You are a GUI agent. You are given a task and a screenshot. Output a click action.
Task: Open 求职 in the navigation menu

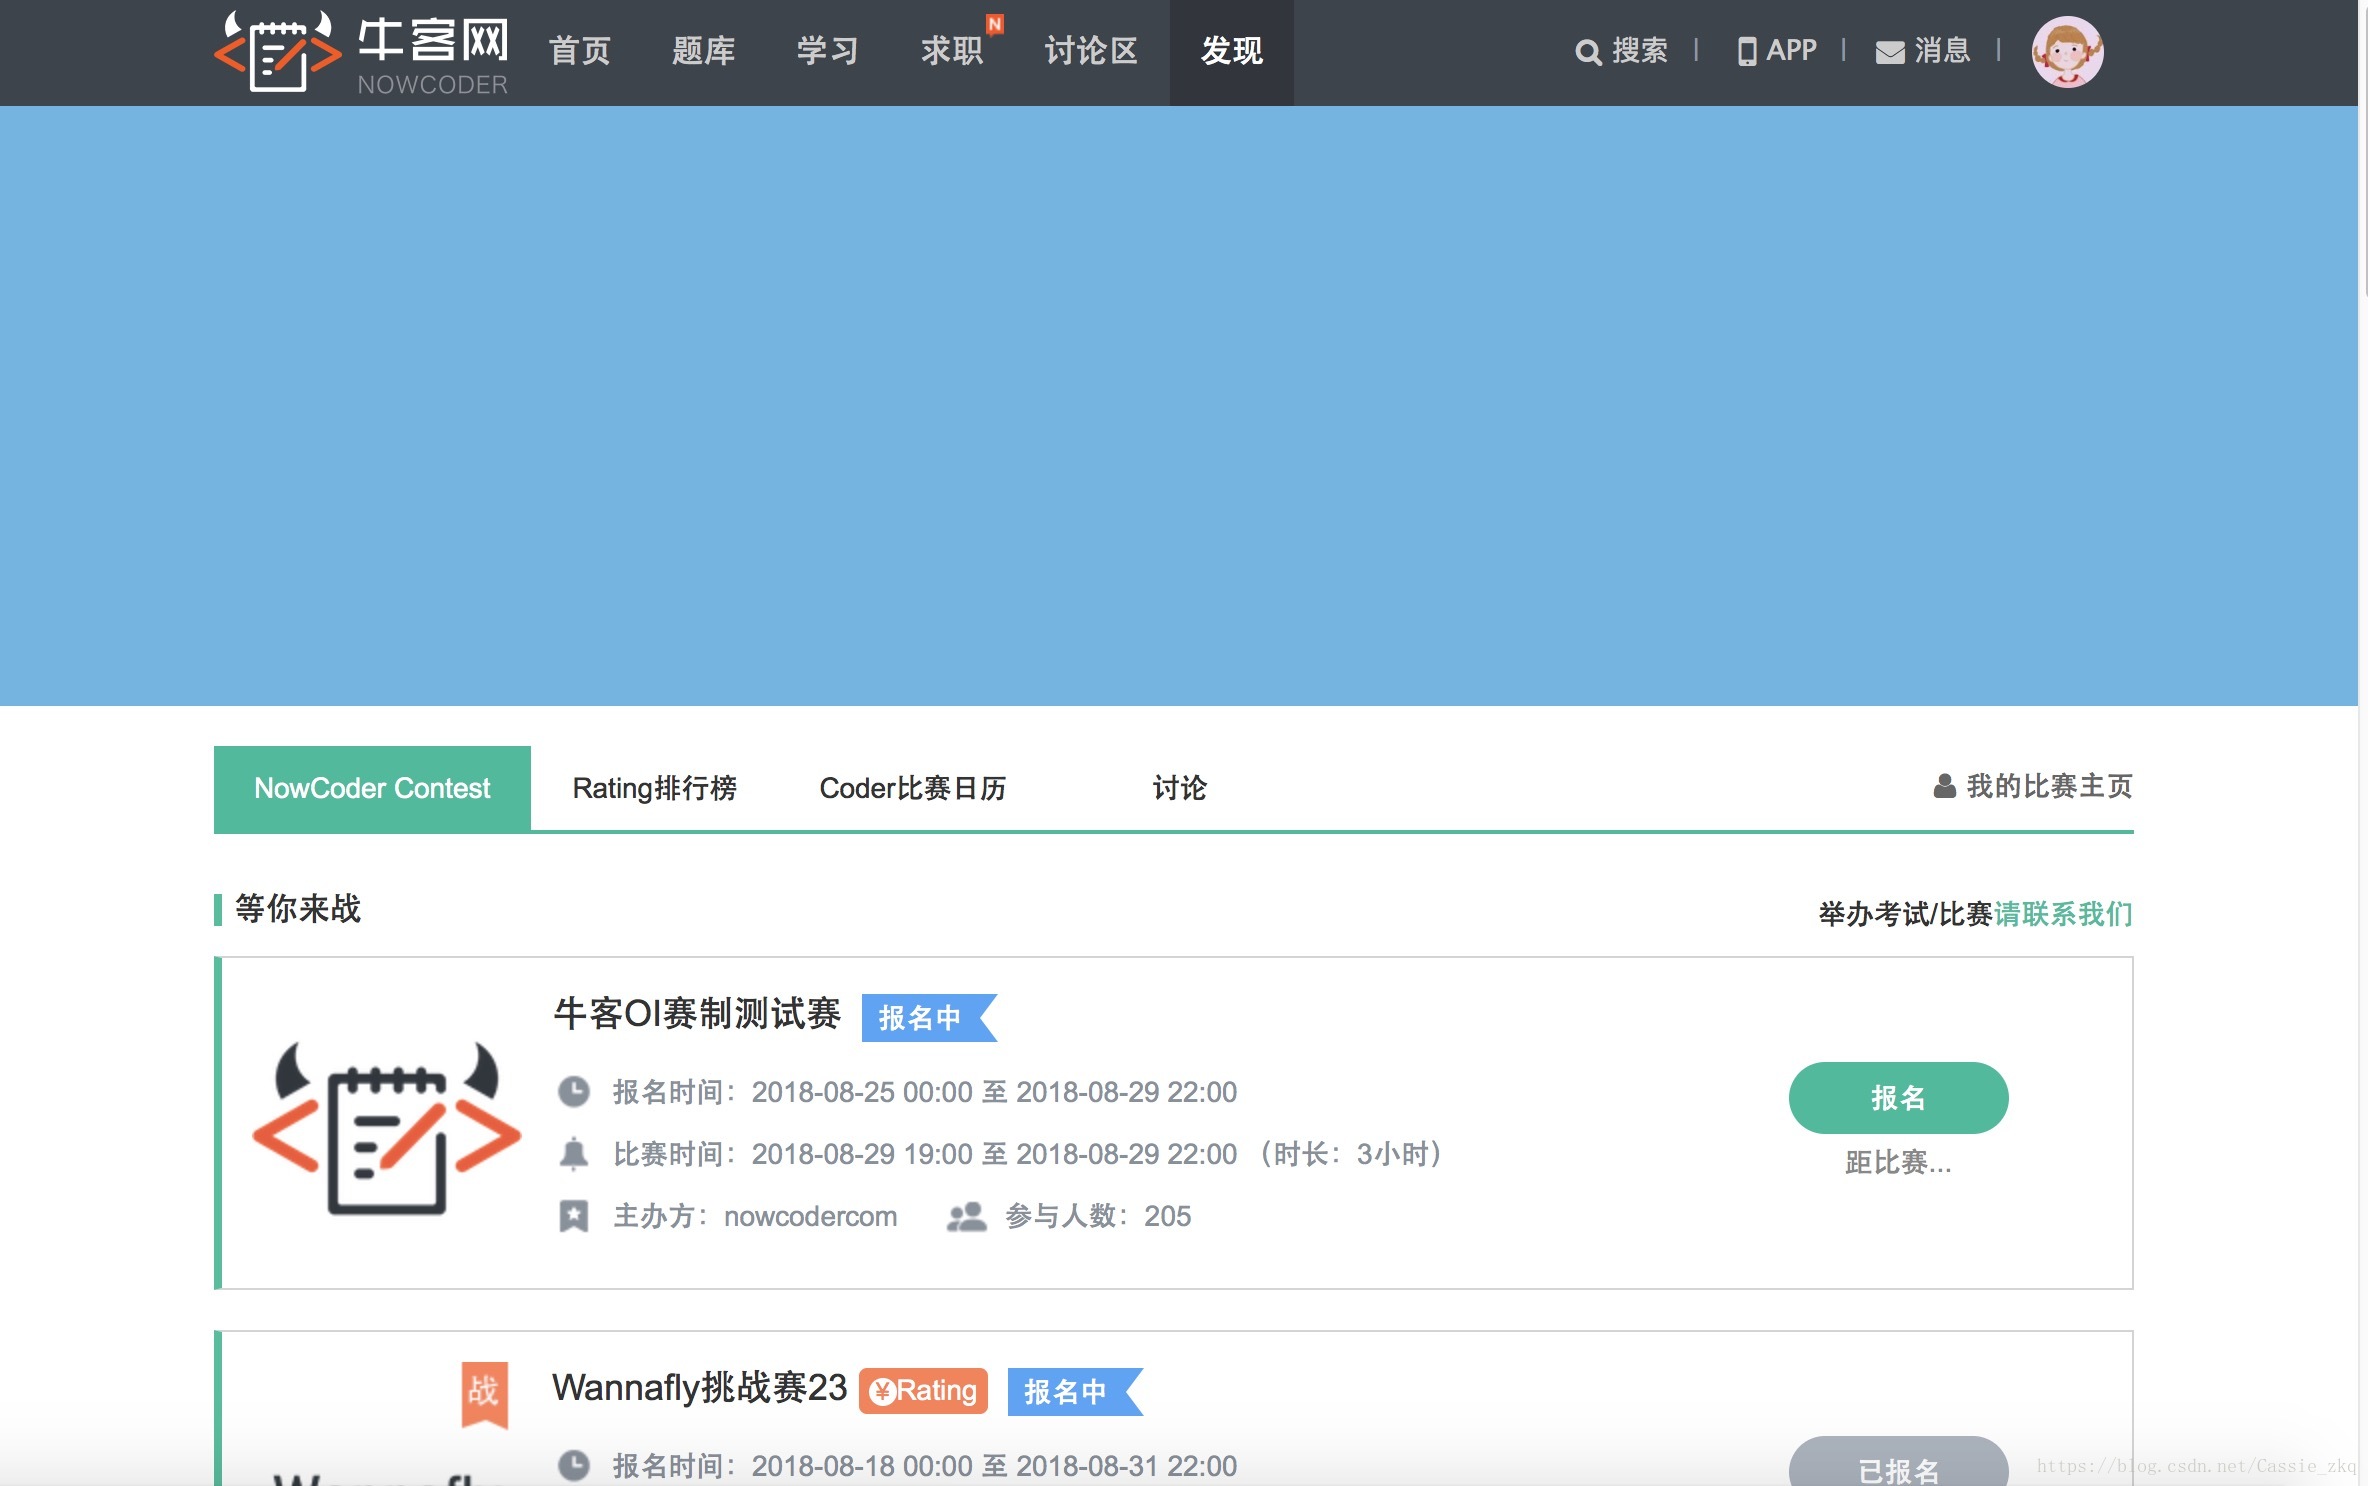(951, 51)
